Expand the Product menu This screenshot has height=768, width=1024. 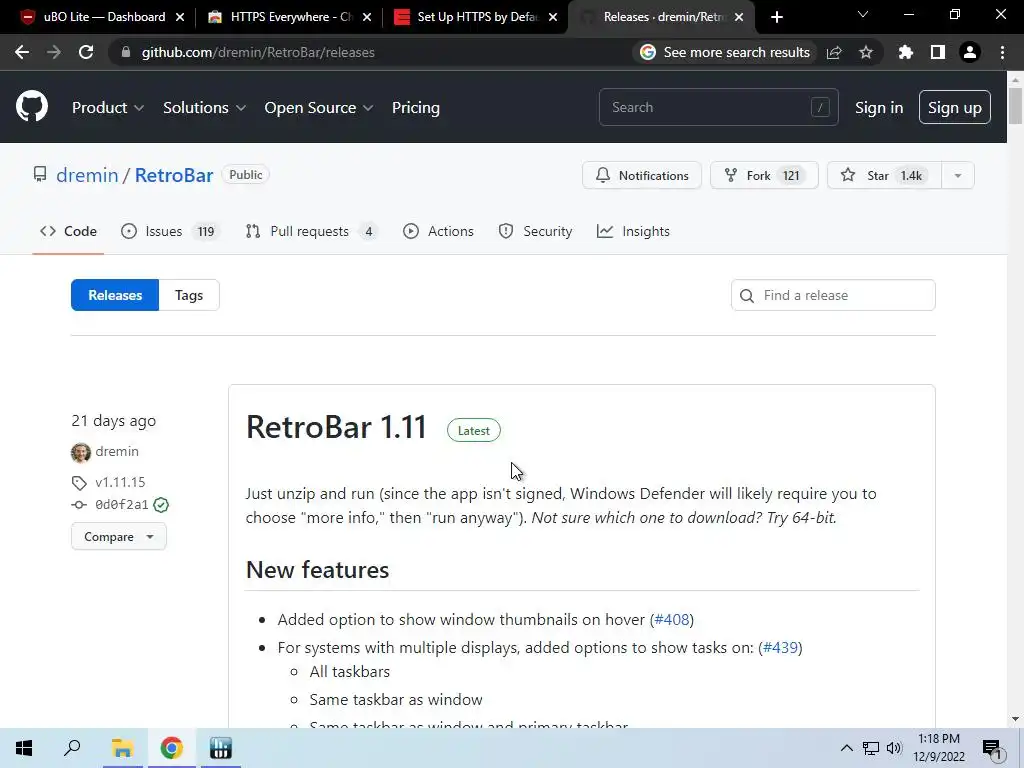[108, 108]
